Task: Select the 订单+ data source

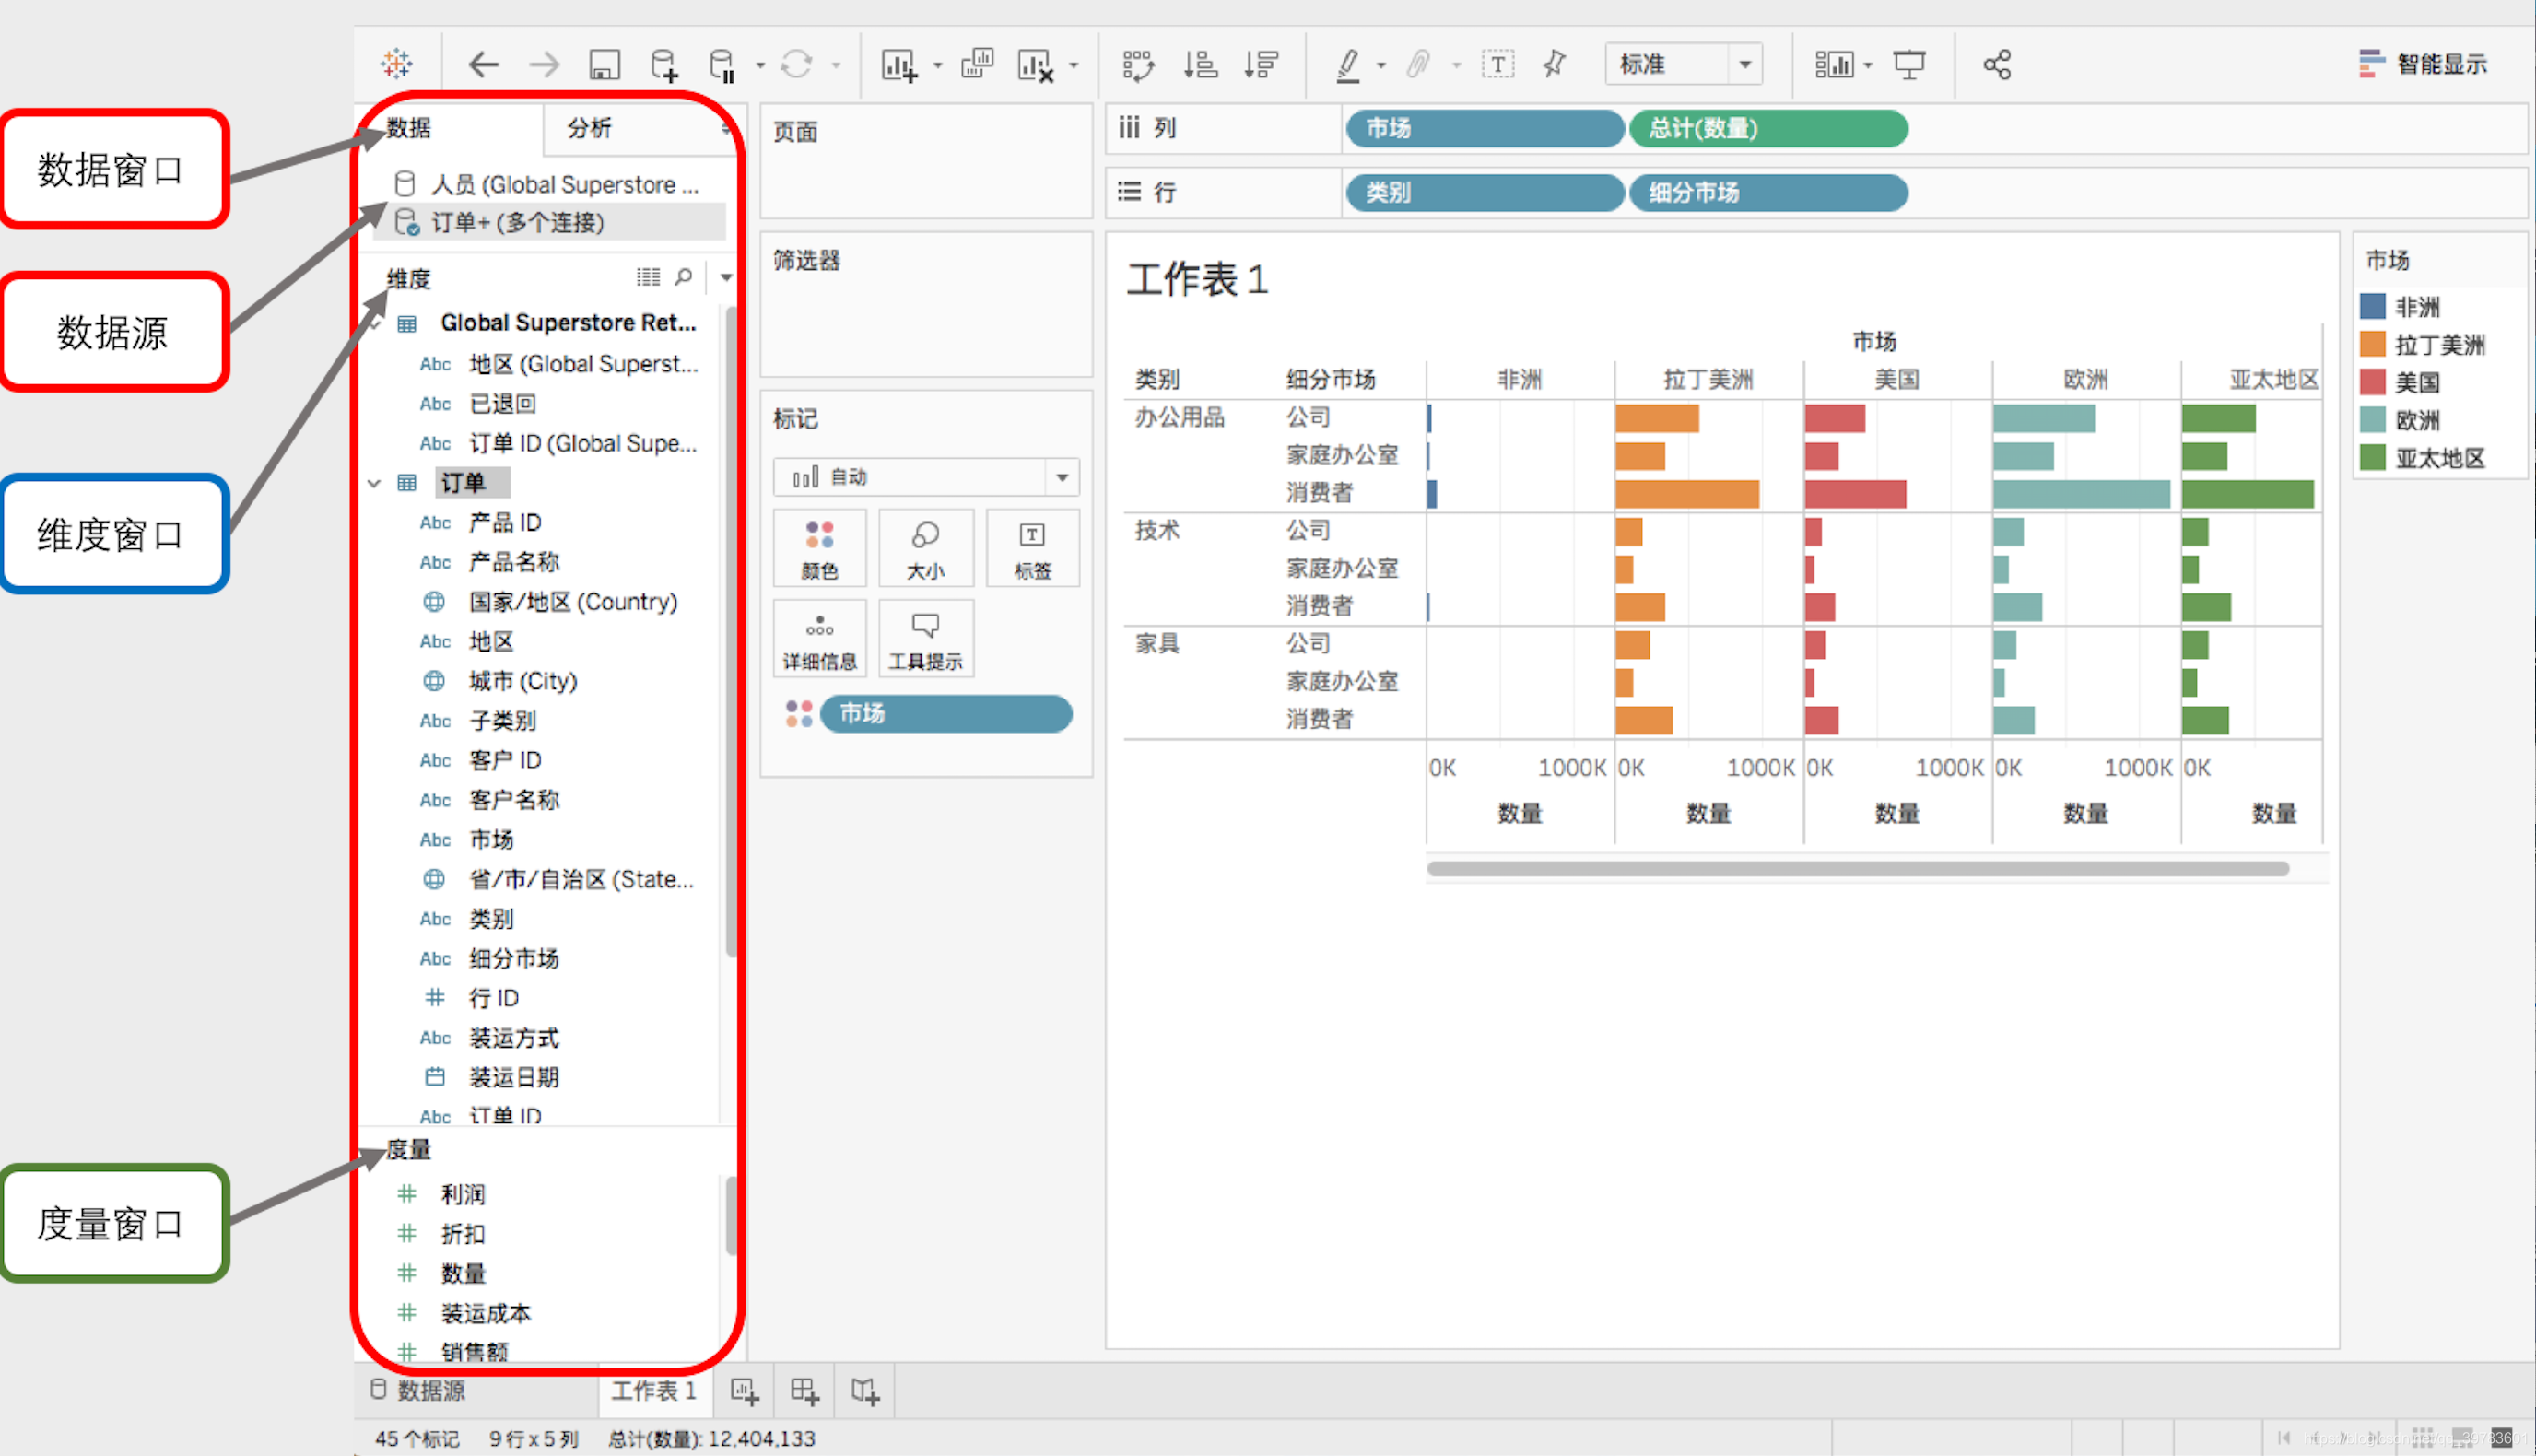Action: (517, 222)
